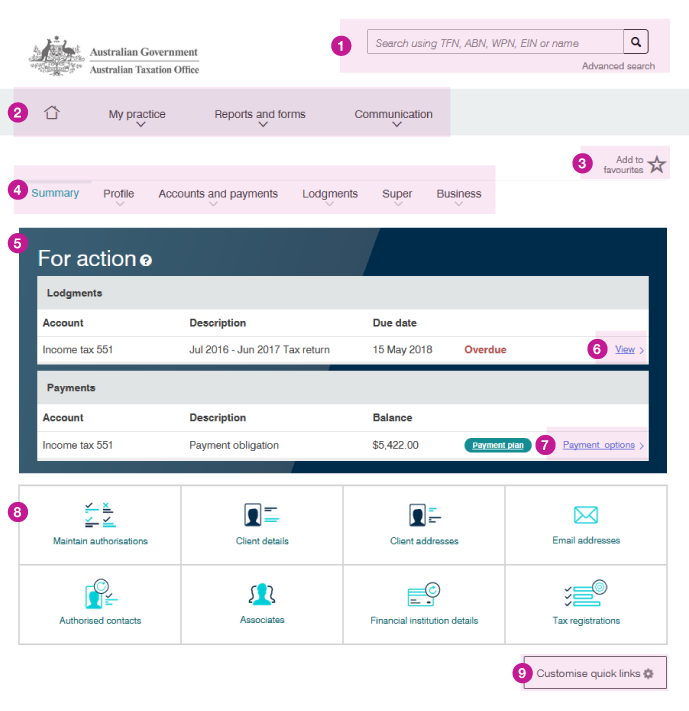The image size is (689, 711).
Task: Click the For action help question mark icon
Action: click(146, 260)
